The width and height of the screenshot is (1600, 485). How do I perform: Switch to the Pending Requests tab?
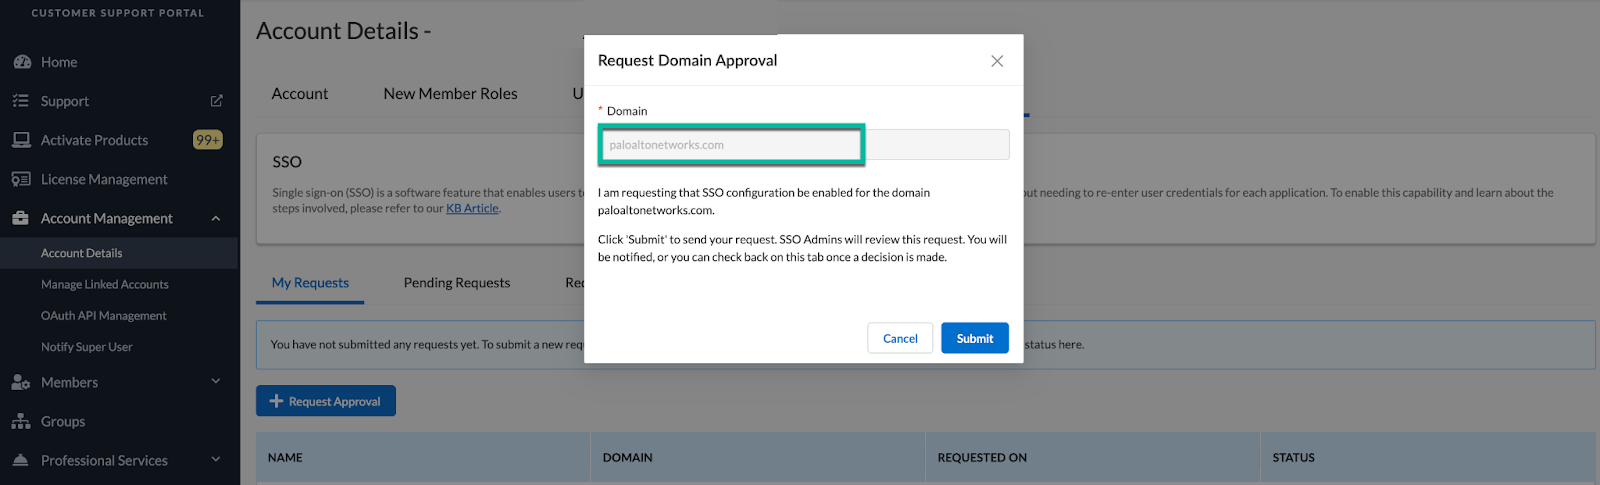(457, 283)
